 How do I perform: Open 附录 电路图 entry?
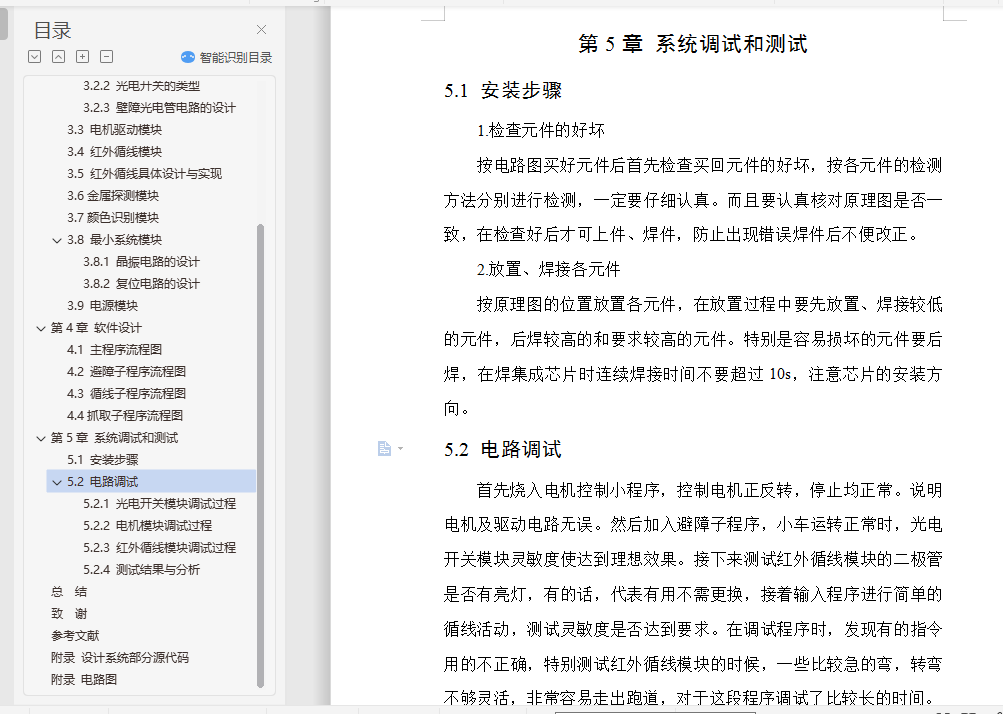point(84,679)
